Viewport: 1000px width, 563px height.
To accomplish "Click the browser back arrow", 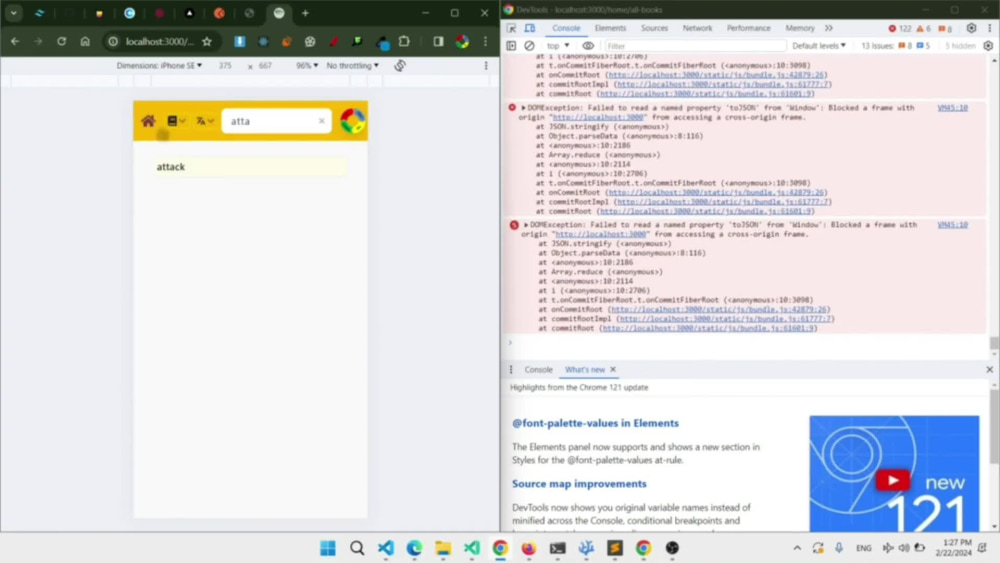I will pyautogui.click(x=15, y=41).
